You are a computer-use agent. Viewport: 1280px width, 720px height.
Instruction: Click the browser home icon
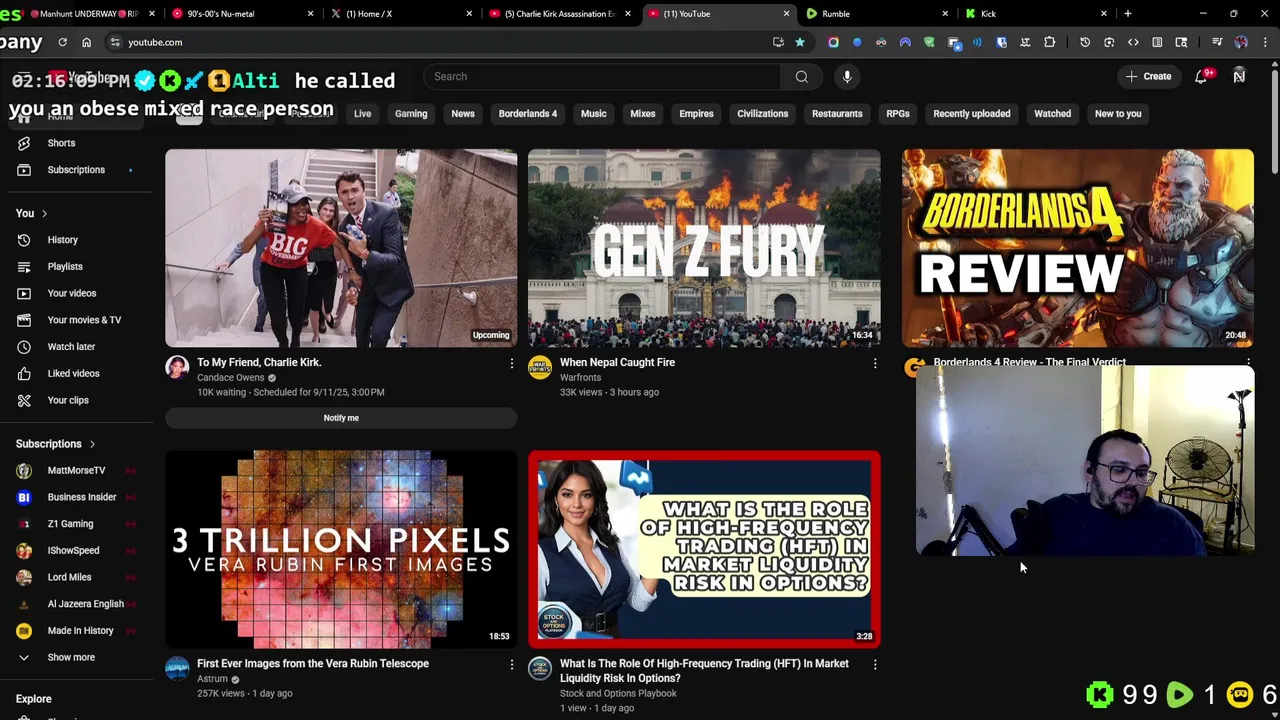coord(86,42)
